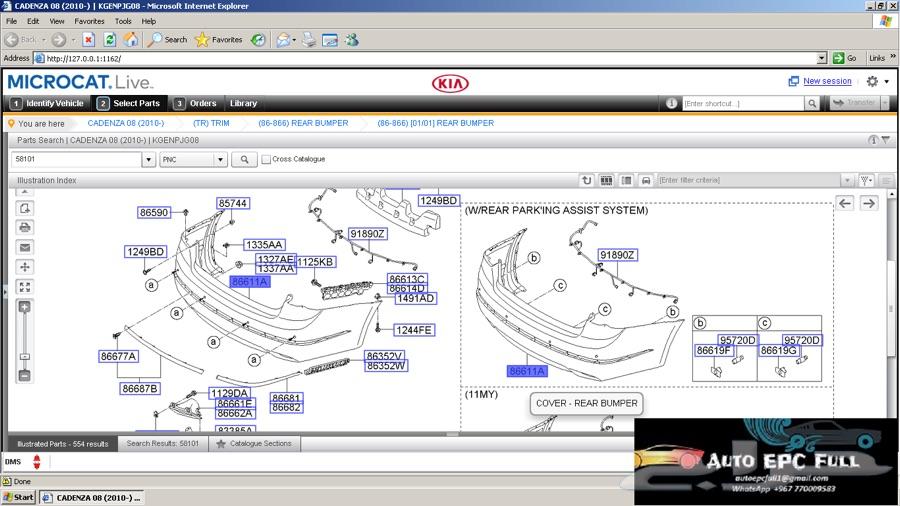
Task: Click the part number 58101 input field
Action: click(x=76, y=159)
